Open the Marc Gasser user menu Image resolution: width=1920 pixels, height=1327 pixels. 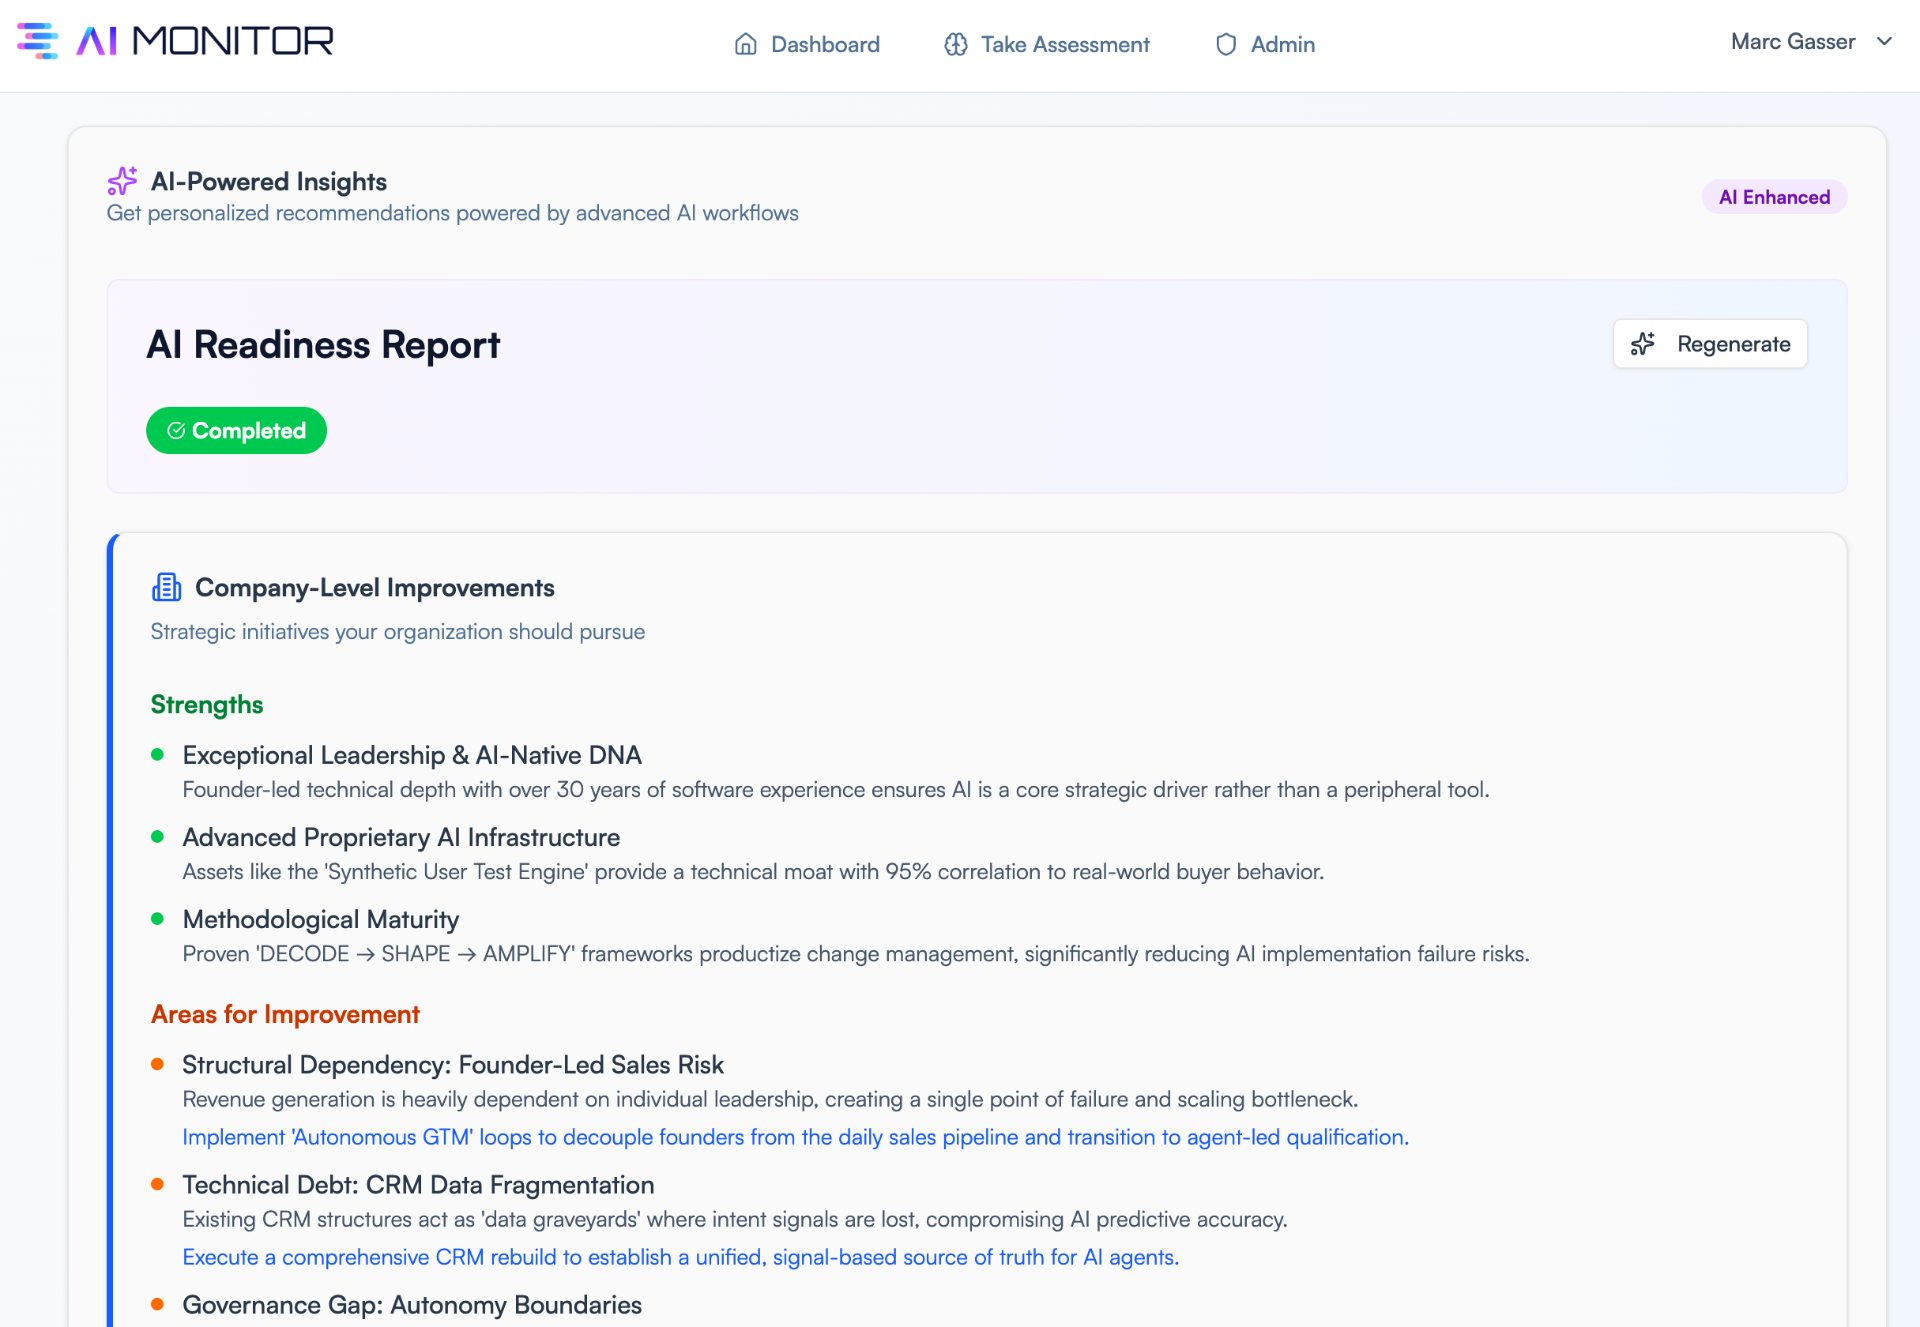tap(1811, 42)
